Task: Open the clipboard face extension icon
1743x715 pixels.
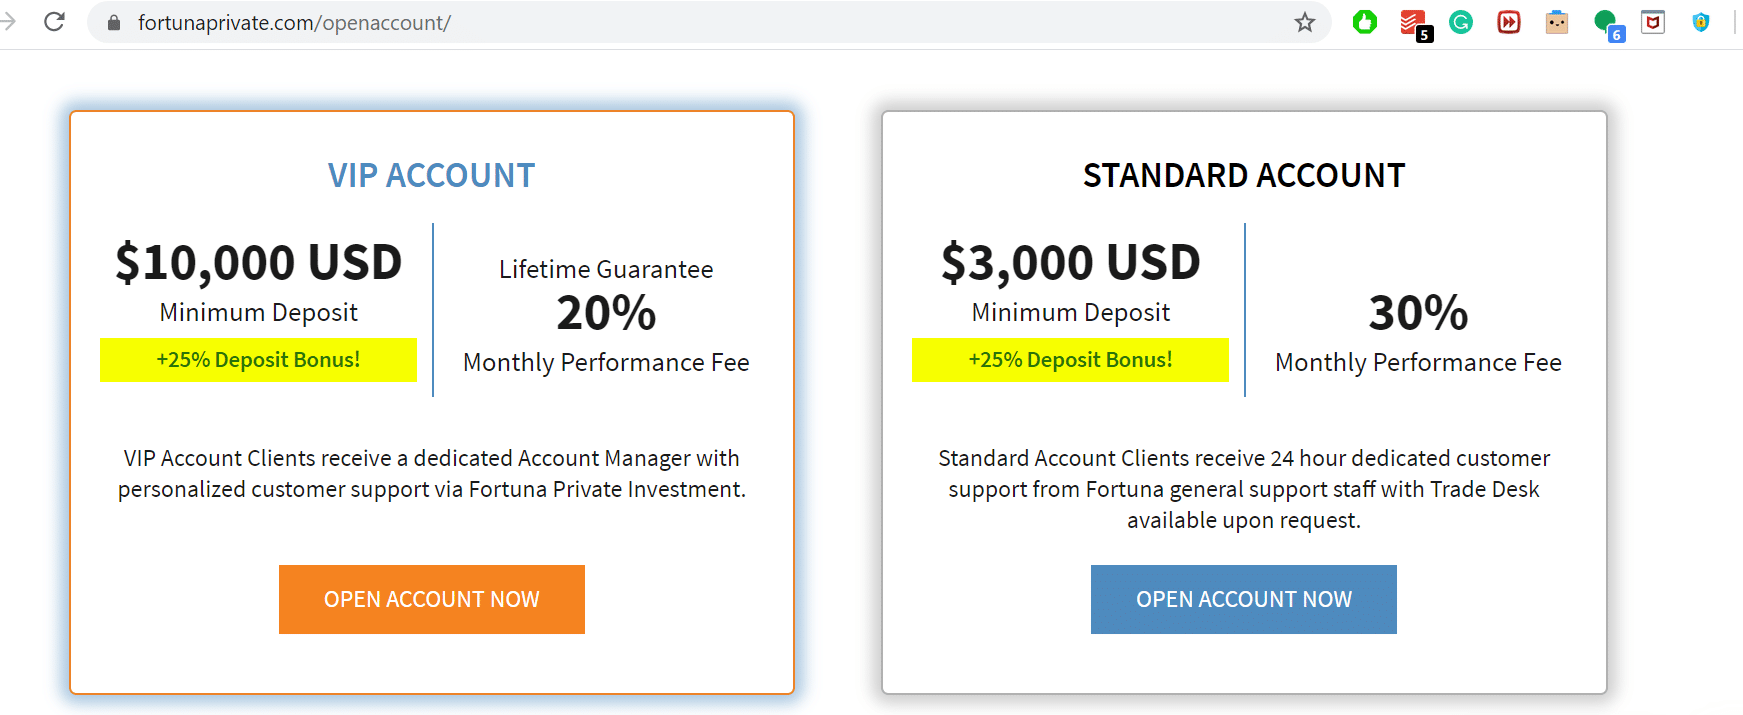Action: click(1557, 22)
